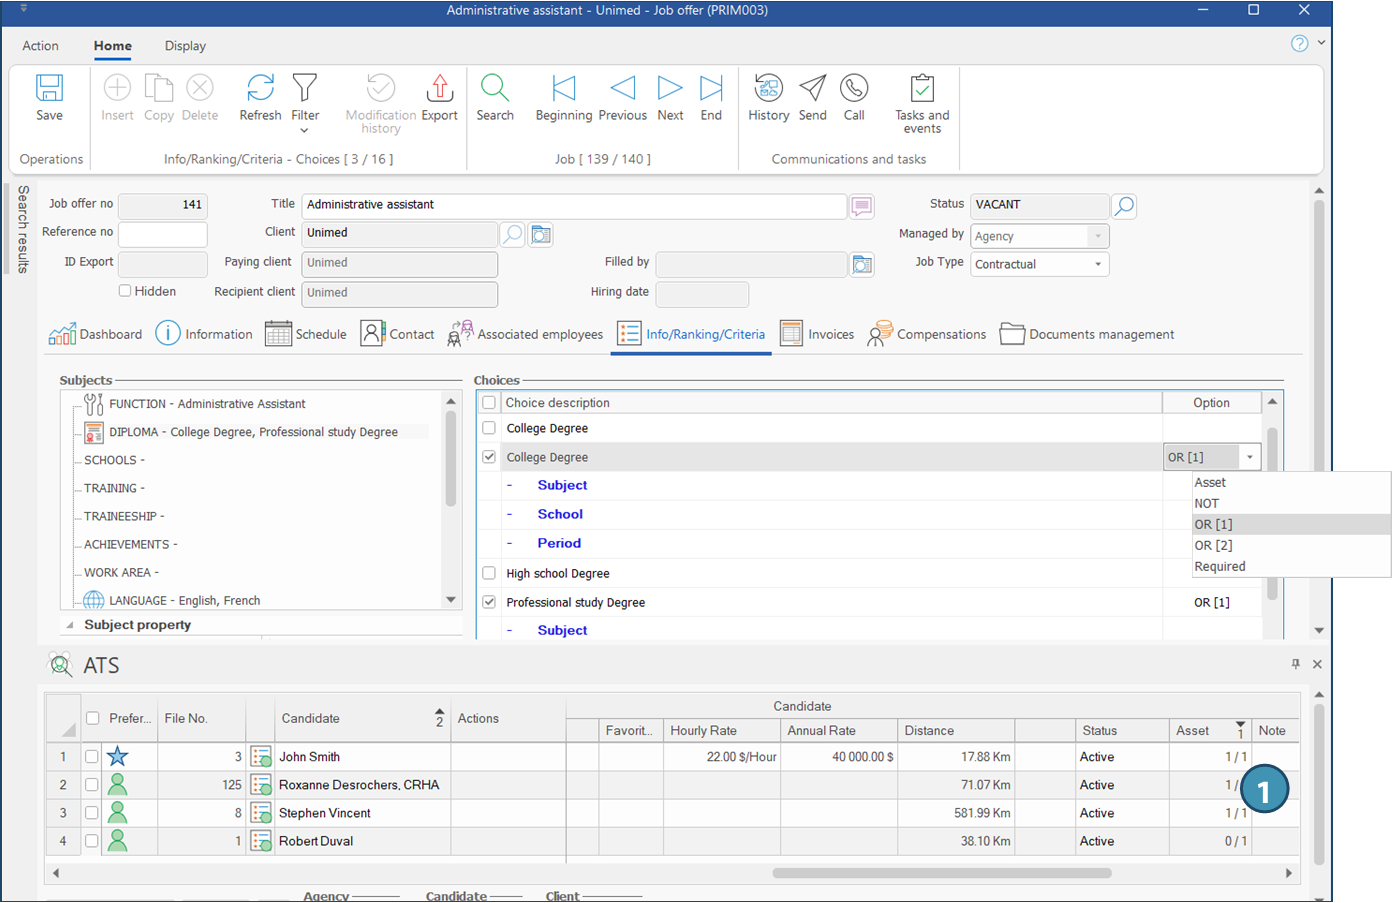Click the ATS horizontal scrollbar
The width and height of the screenshot is (1392, 903).
(x=941, y=873)
